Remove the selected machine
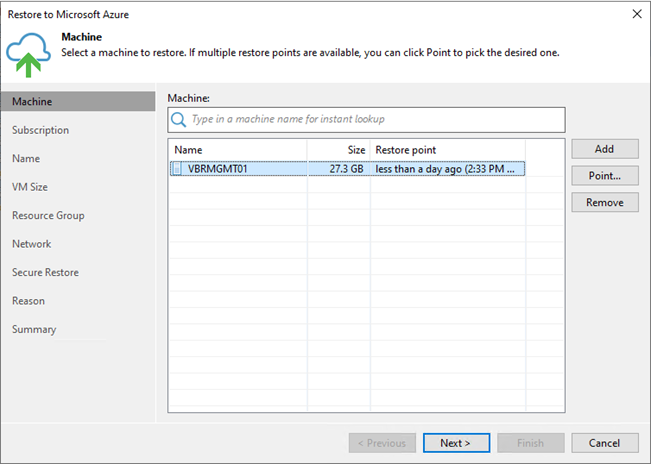 (604, 203)
